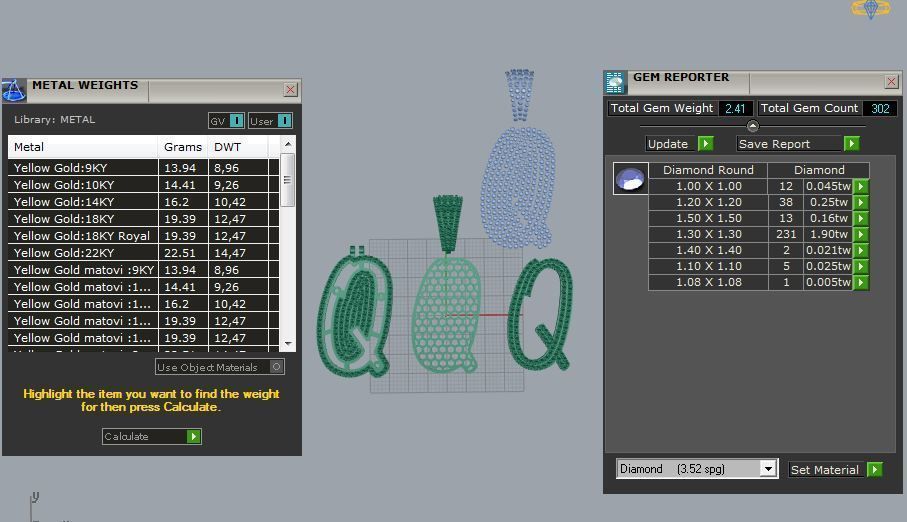Click the Set Material button
The image size is (907, 522).
point(825,470)
